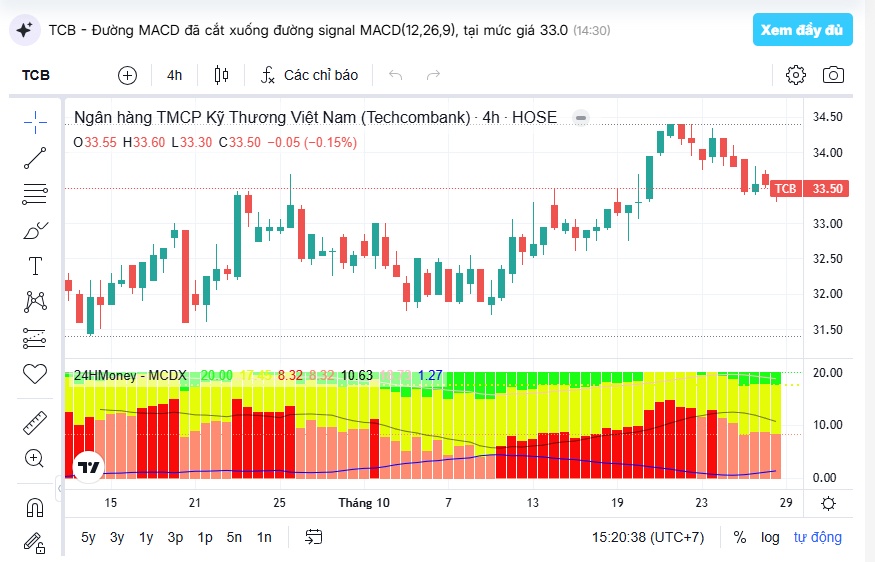
Task: Select the 3y date range
Action: point(117,537)
